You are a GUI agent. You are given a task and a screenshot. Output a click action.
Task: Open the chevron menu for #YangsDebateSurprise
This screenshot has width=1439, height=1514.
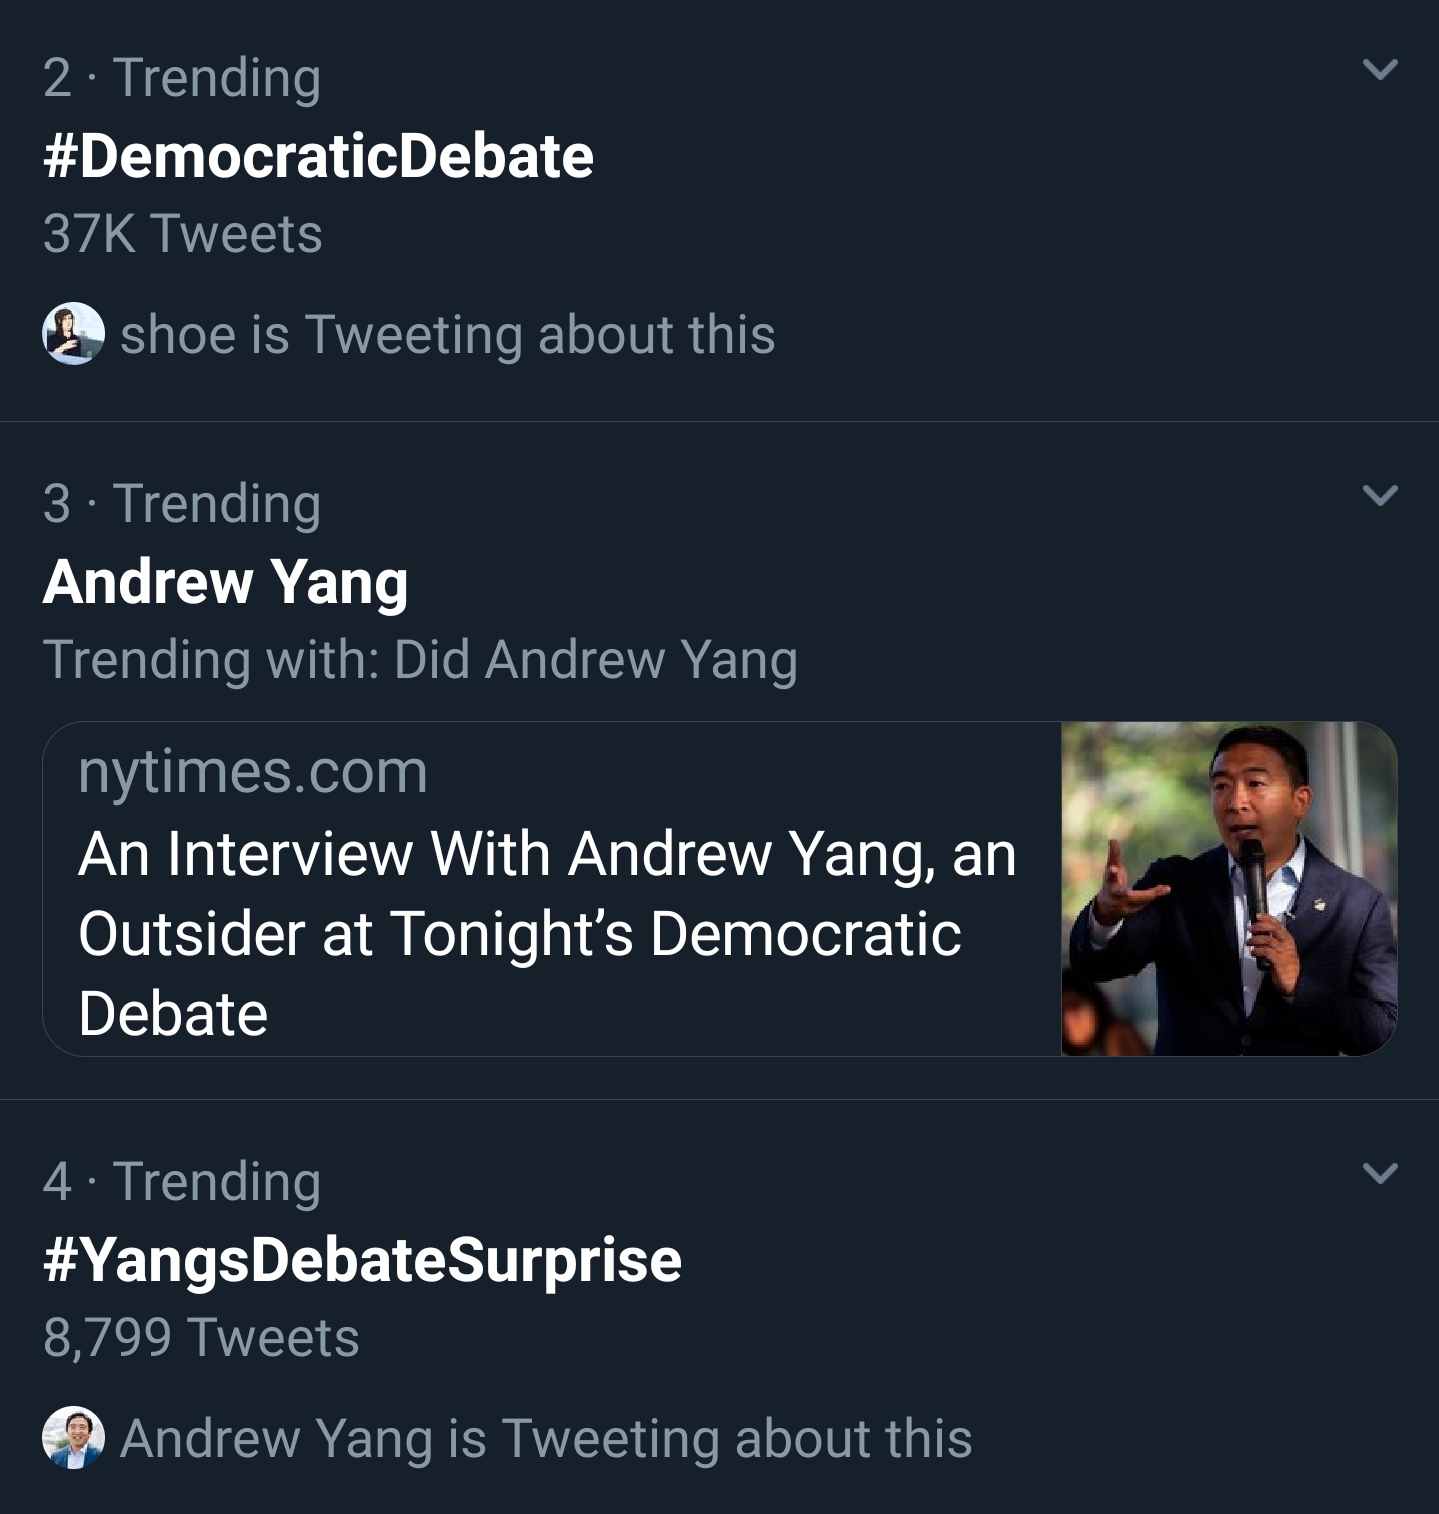[x=1380, y=1172]
